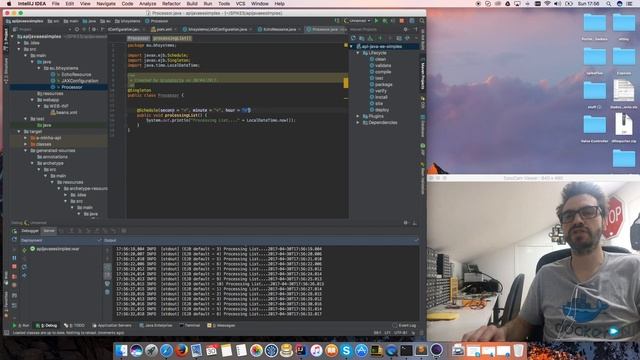640x360 pixels.
Task: Click the Processor breadcrumb above the editor
Action: [x=138, y=38]
